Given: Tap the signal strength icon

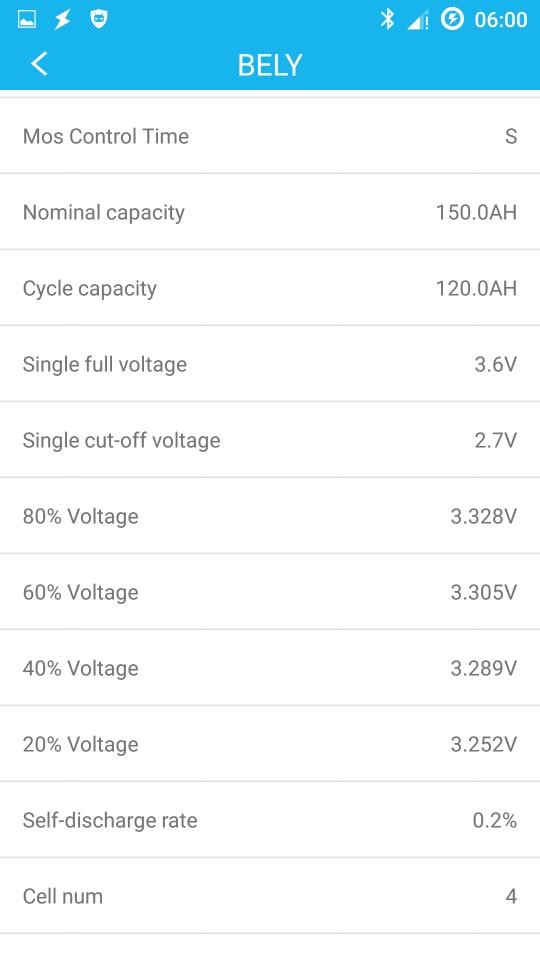Looking at the screenshot, I should pyautogui.click(x=418, y=21).
